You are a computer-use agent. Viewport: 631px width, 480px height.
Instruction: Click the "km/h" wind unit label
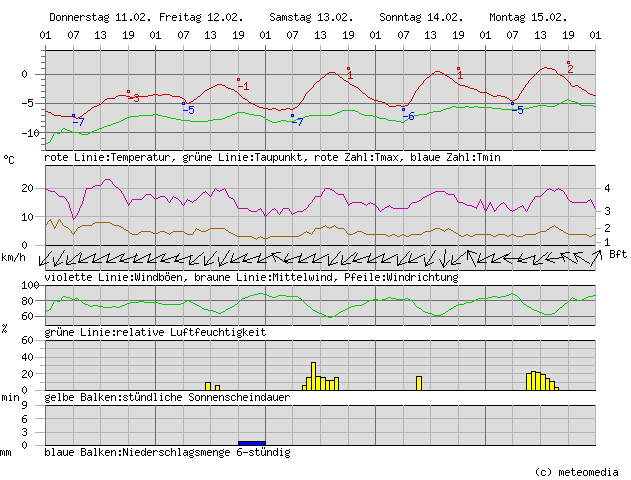point(14,258)
